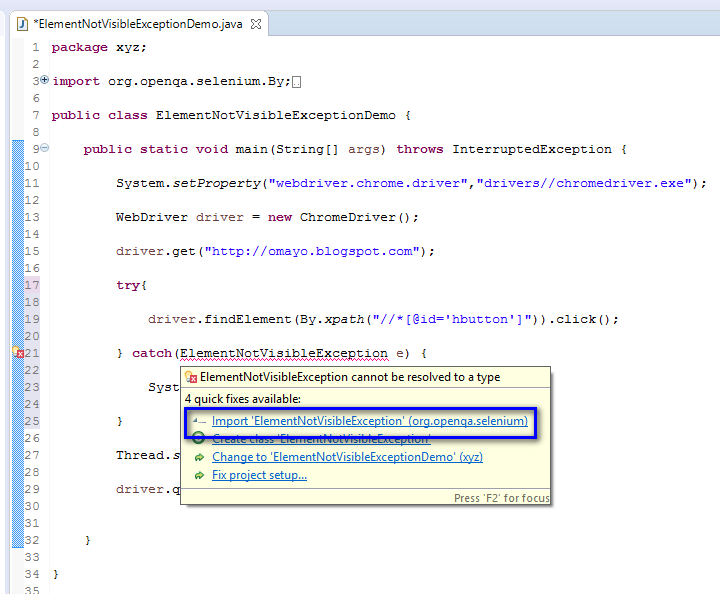Screen dimensions: 720x594
Task: Expand the folded imports on line 3
Action: (44, 80)
